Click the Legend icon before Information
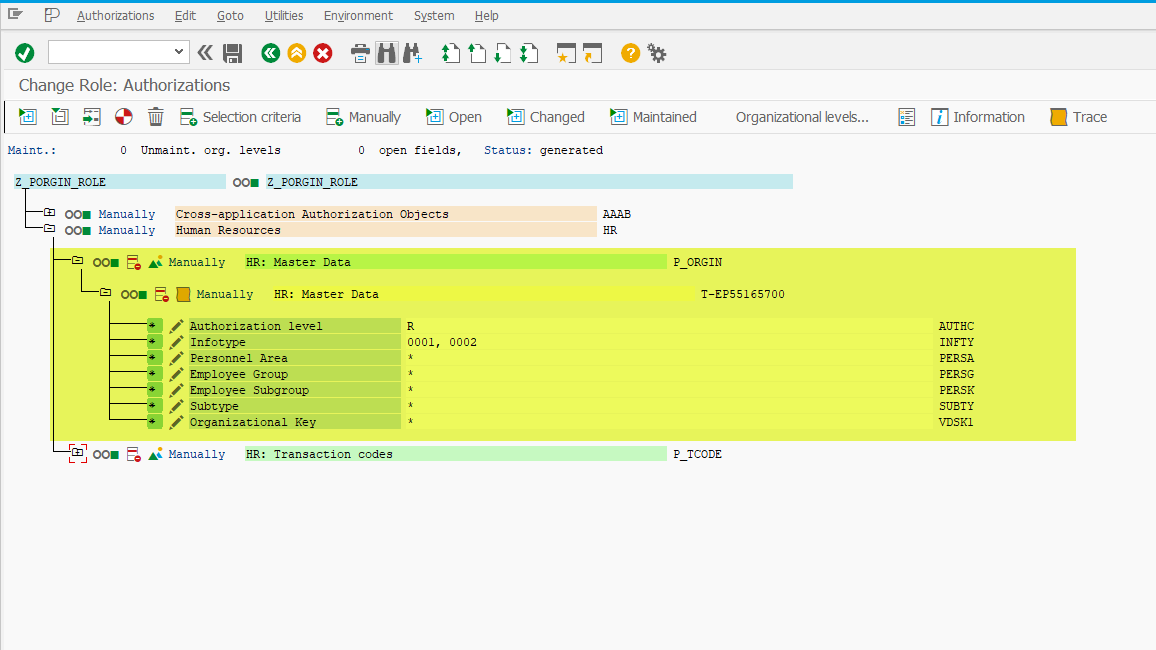 [x=907, y=117]
